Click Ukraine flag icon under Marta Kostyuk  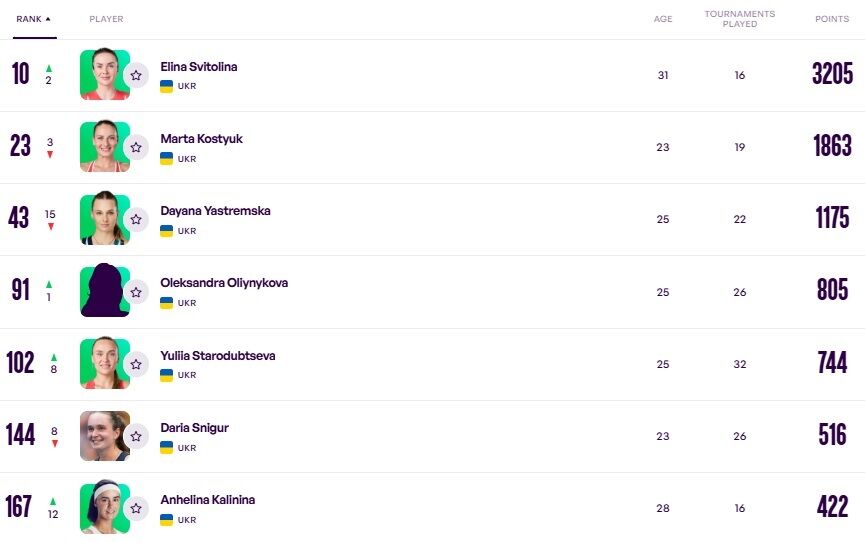(167, 158)
